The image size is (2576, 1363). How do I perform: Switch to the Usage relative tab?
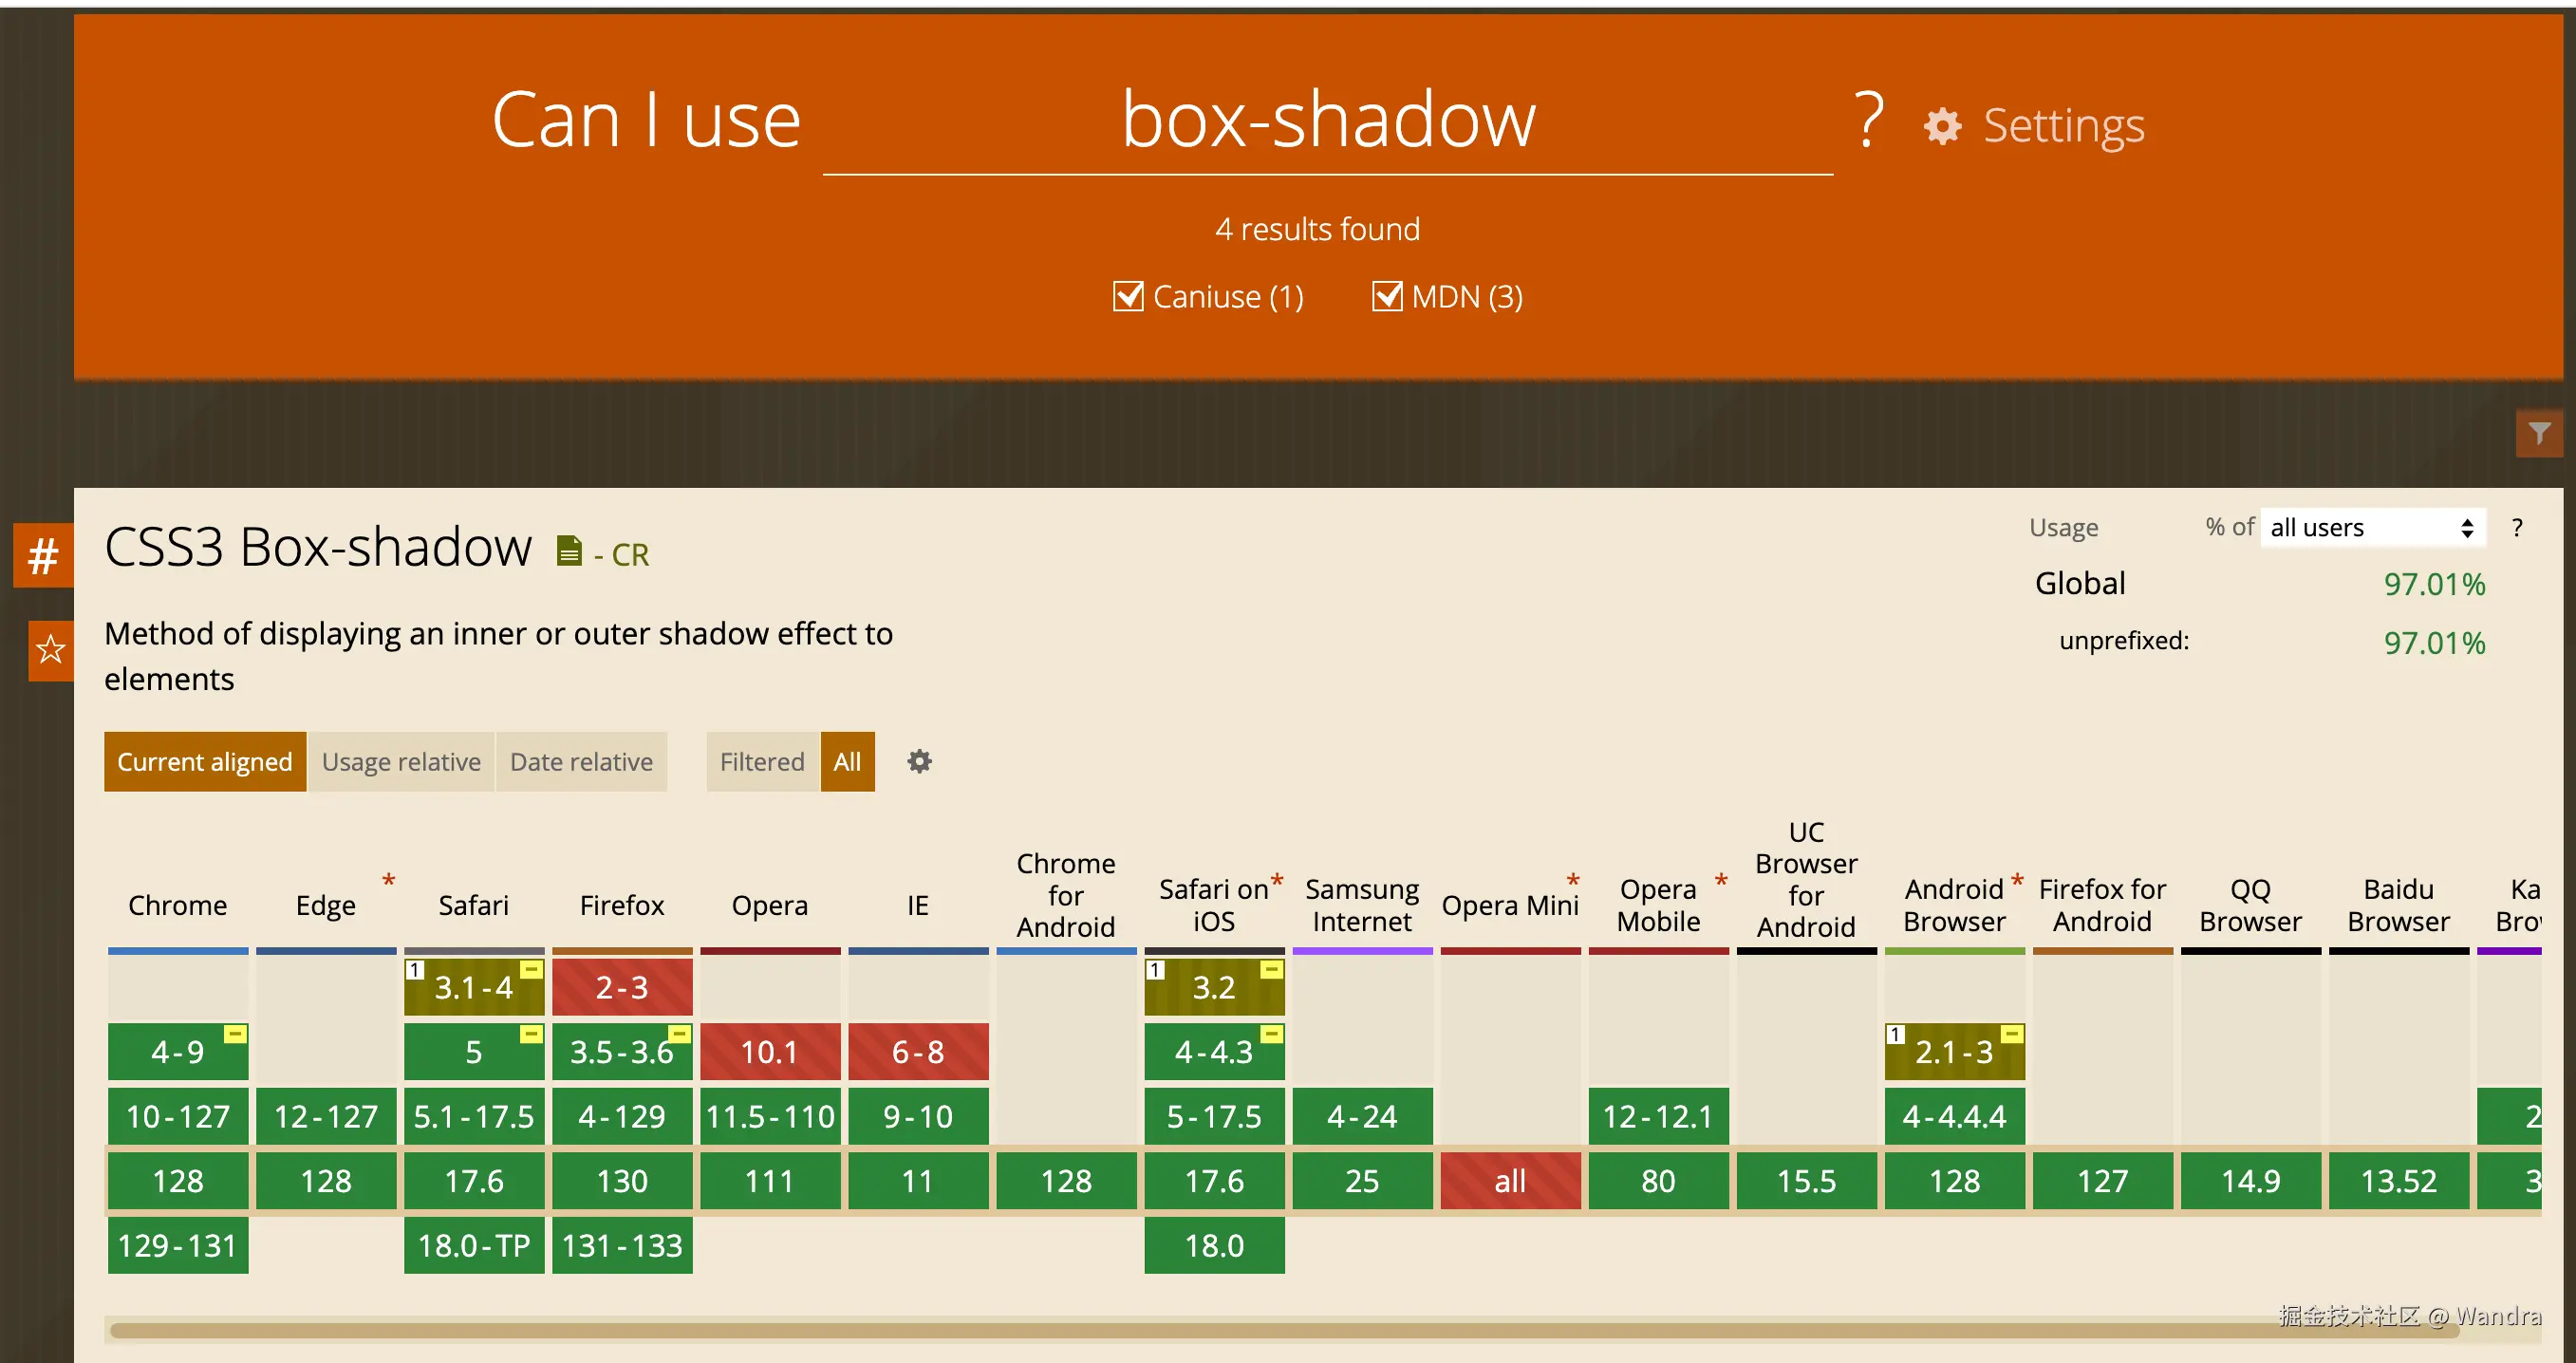point(401,762)
